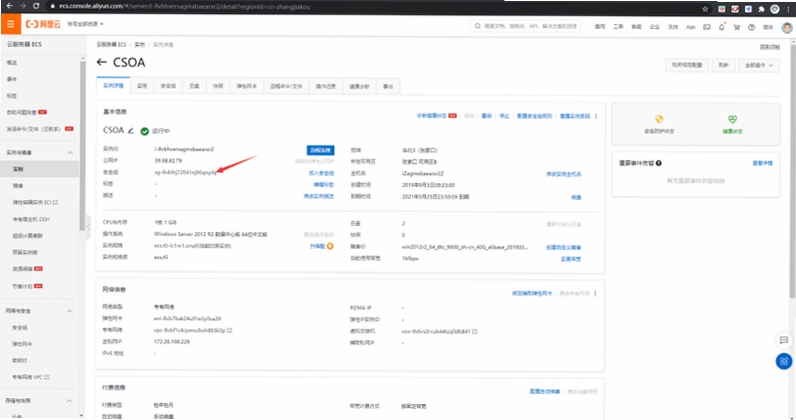
Task: Click the create custom image link
Action: (x=563, y=247)
